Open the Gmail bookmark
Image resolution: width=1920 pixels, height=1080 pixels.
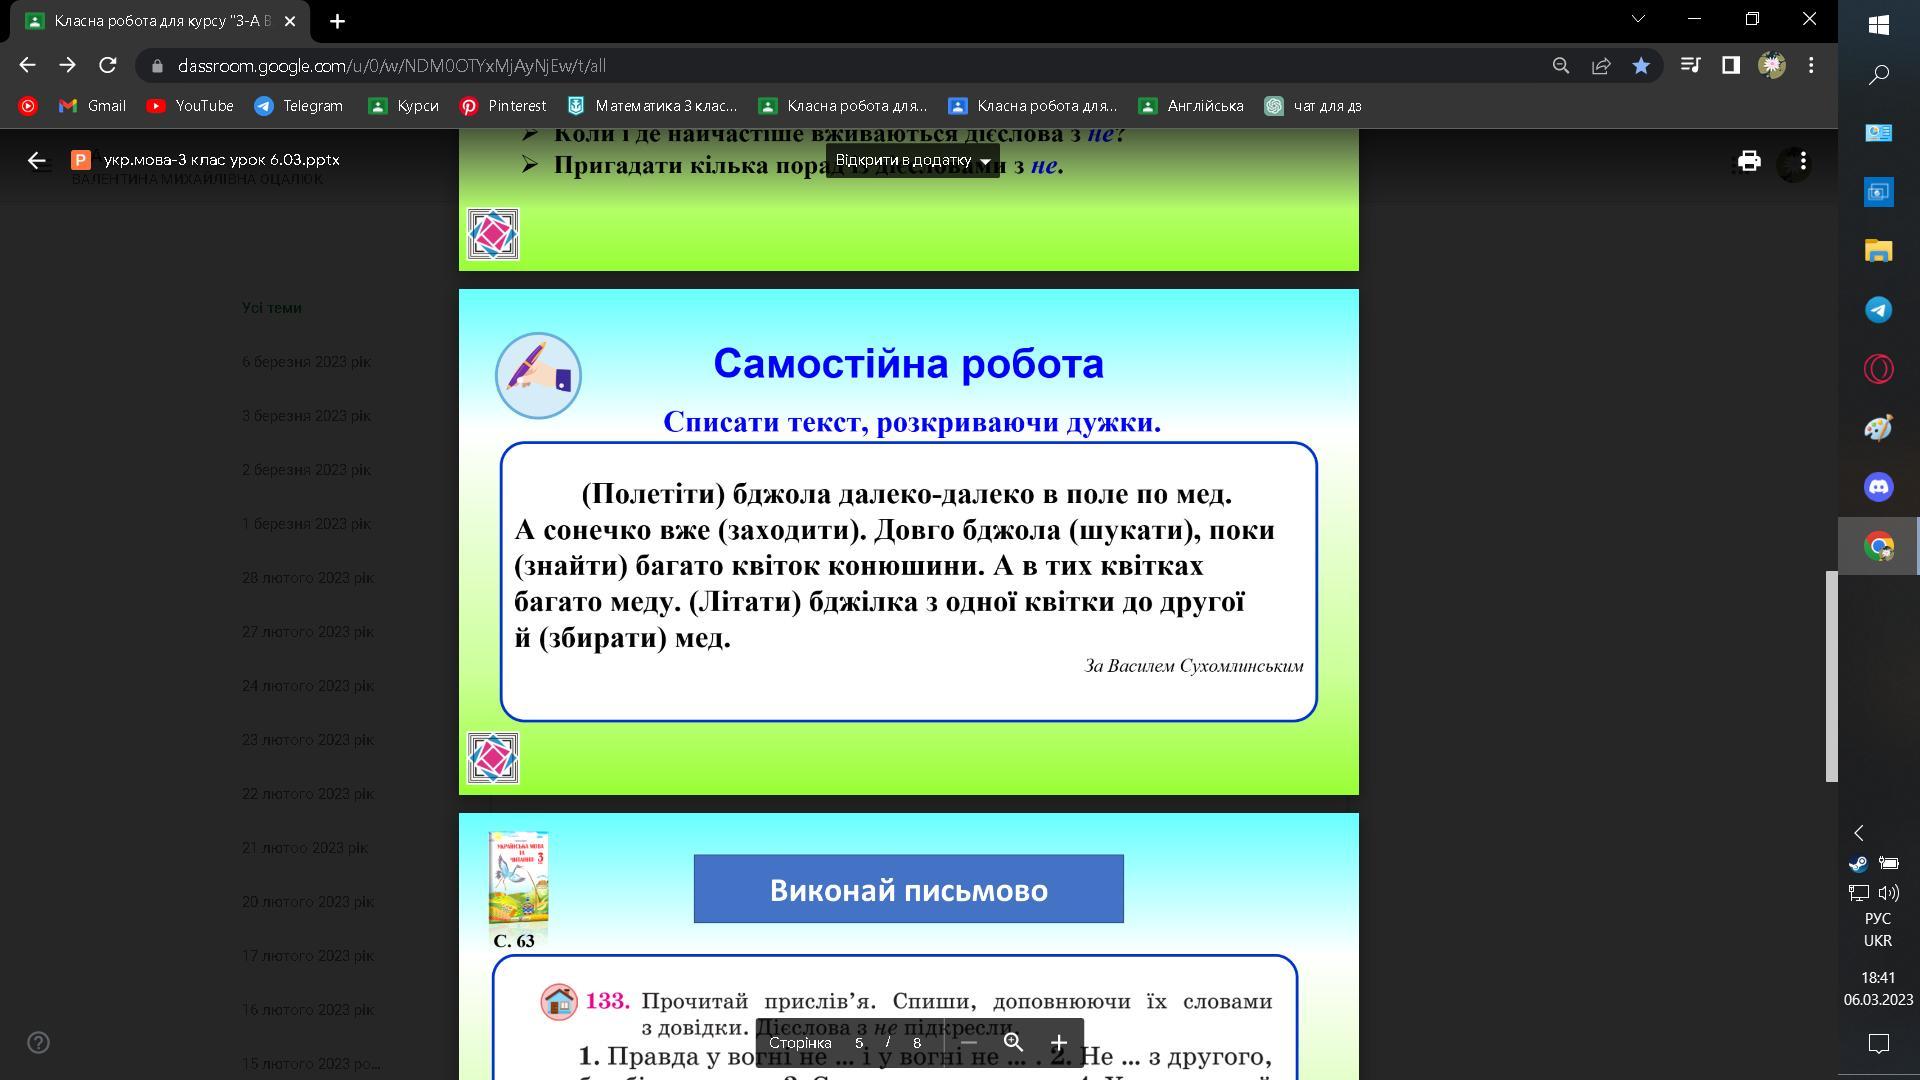(x=92, y=106)
